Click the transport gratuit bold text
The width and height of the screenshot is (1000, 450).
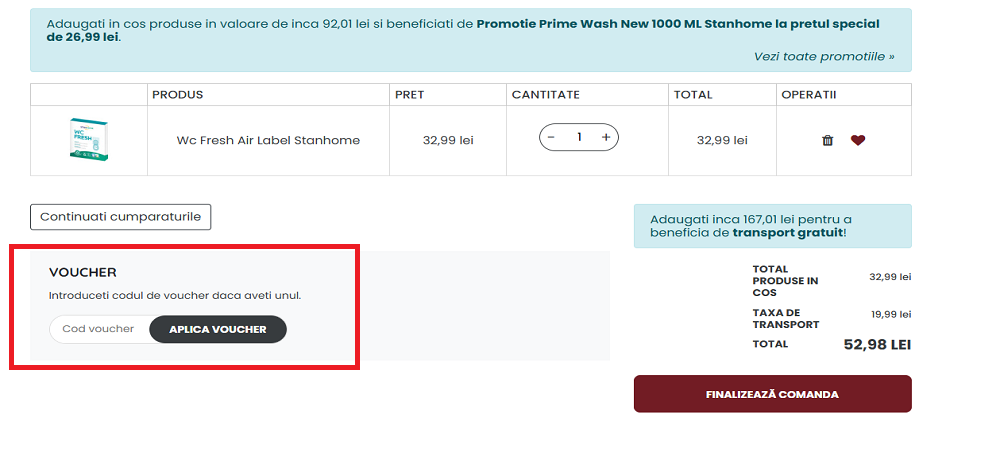pos(788,233)
